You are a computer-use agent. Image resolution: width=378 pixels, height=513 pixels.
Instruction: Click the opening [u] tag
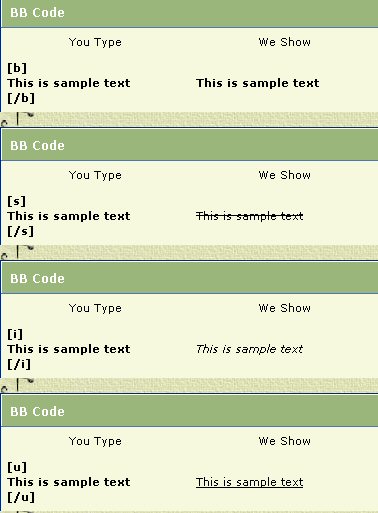[17, 467]
